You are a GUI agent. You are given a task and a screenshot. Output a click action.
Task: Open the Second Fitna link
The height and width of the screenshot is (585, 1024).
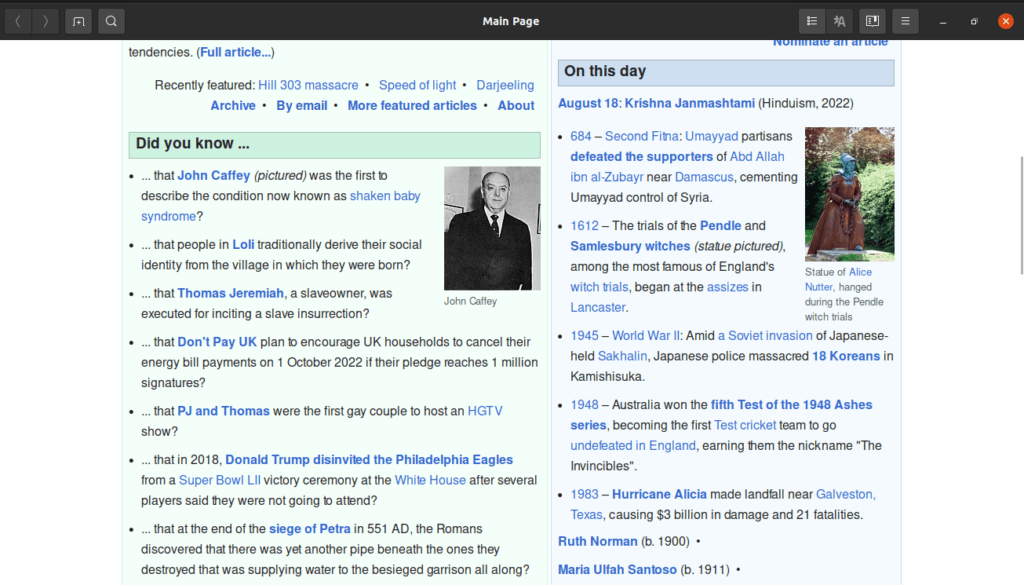[641, 136]
